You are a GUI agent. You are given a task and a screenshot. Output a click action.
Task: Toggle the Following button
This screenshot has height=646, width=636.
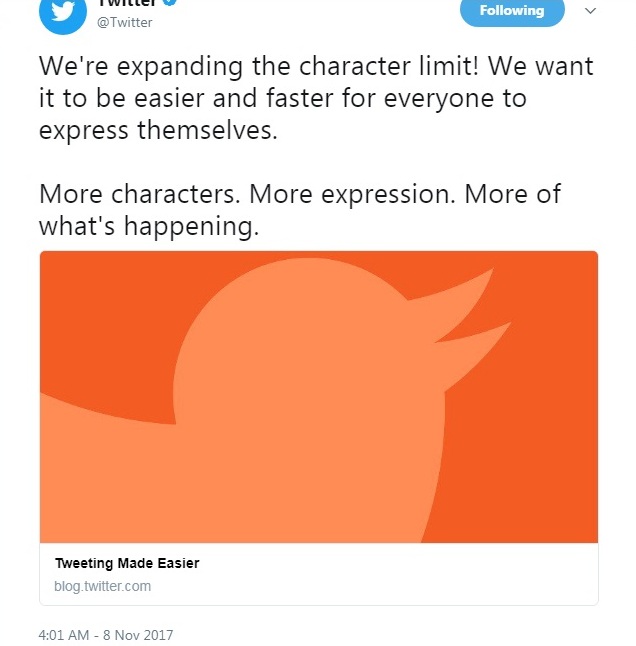tap(512, 11)
